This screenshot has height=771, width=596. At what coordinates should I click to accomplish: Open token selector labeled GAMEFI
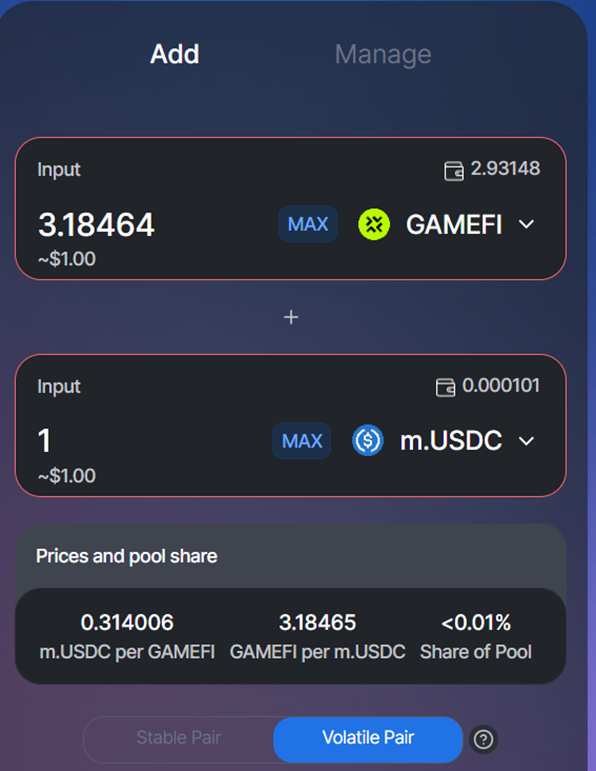coord(446,224)
